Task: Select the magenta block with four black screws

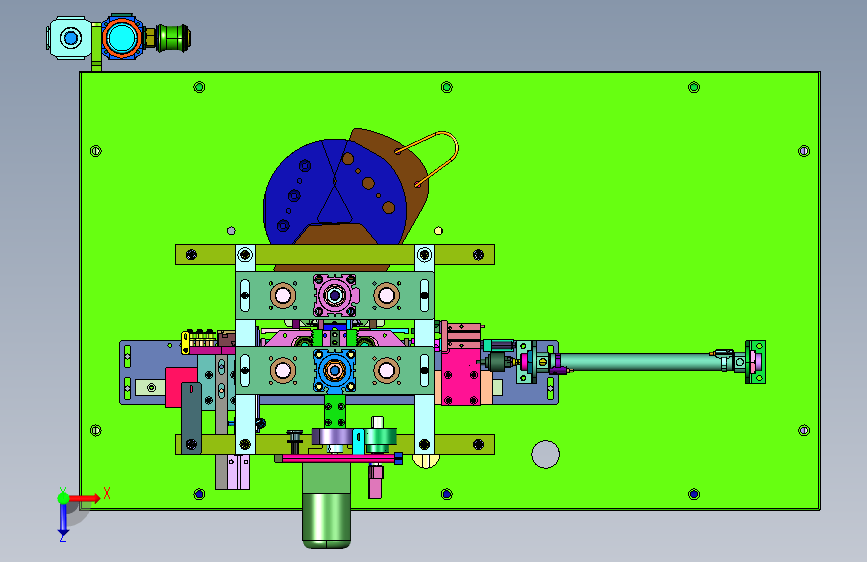Action: pos(460,379)
